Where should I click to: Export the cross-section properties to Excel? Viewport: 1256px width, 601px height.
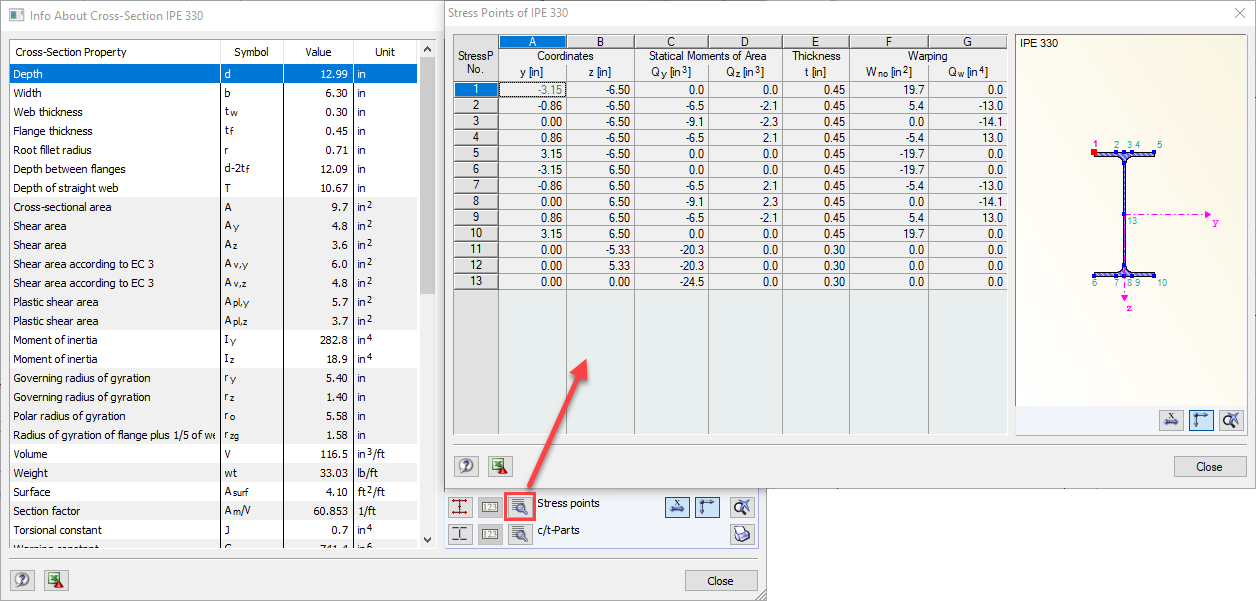click(55, 580)
